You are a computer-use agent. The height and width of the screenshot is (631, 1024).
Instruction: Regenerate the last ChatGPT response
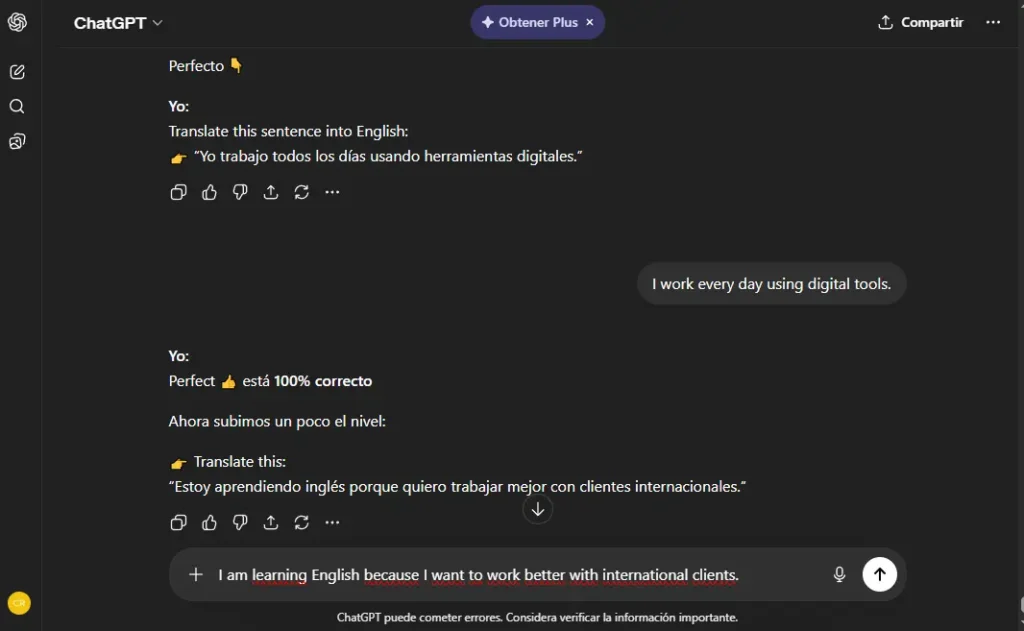pos(301,522)
